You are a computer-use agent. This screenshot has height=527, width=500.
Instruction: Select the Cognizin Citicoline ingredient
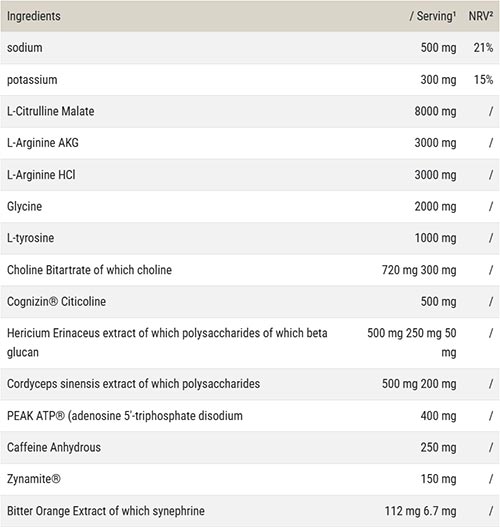tap(56, 301)
